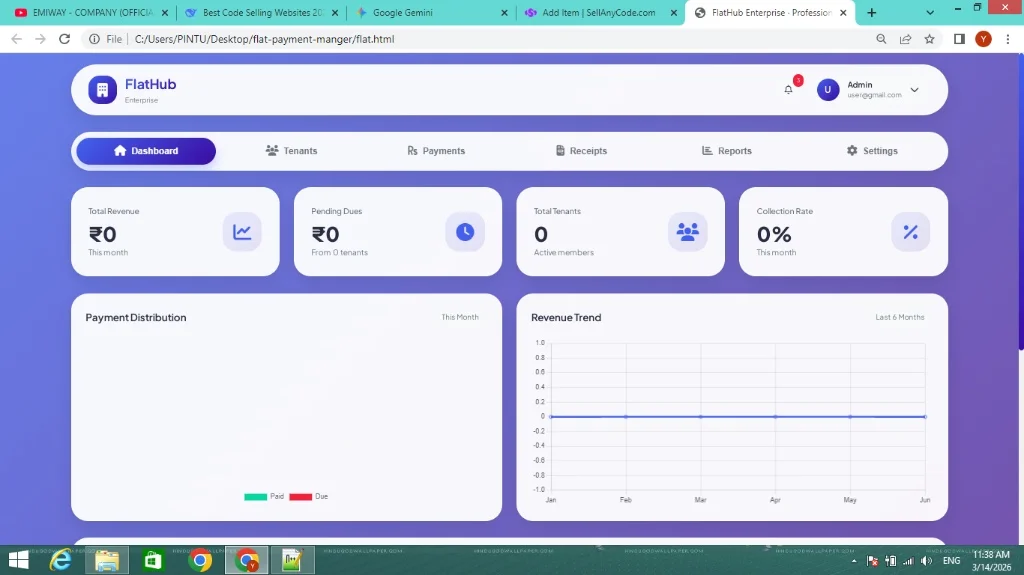Expand the Admin account dropdown chevron
This screenshot has height=575, width=1024.
914,90
